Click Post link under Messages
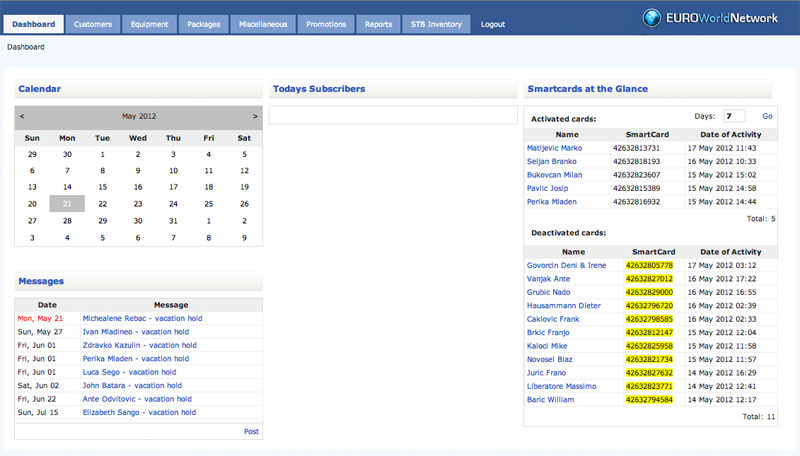The width and height of the screenshot is (800, 456). click(x=251, y=432)
